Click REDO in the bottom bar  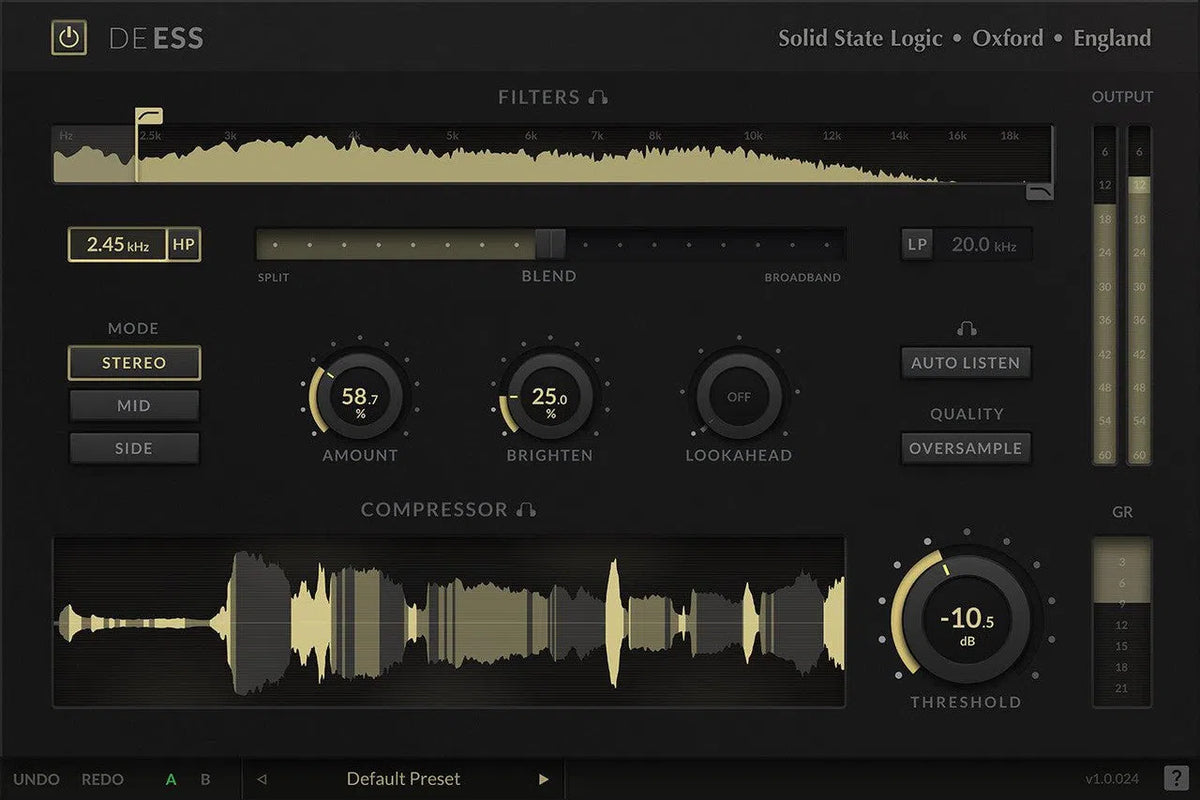103,778
